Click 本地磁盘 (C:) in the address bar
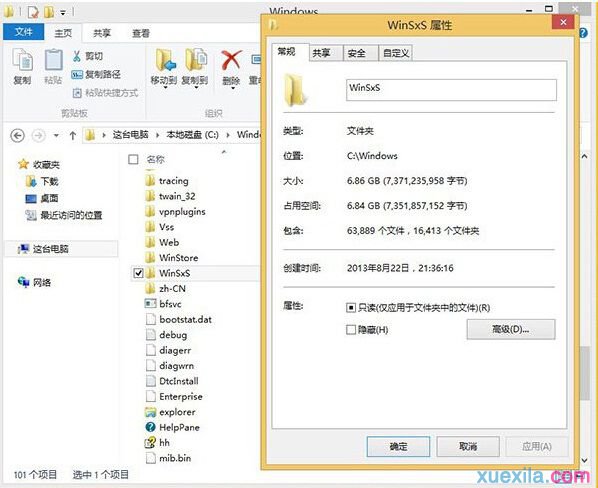 [x=193, y=135]
